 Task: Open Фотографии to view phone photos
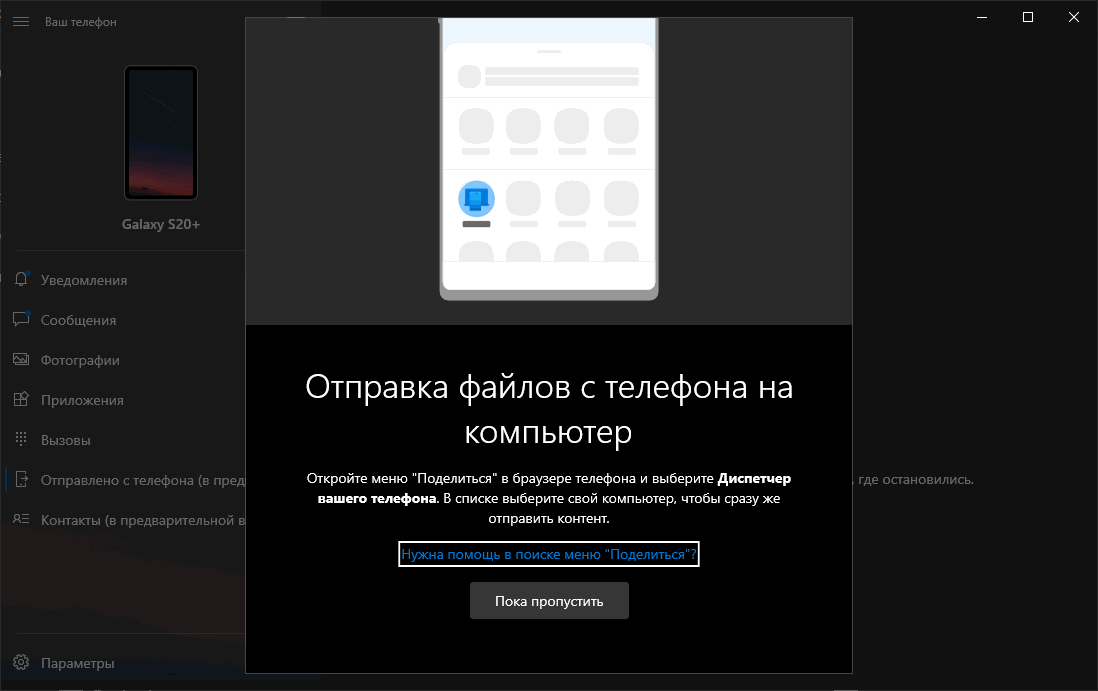pyautogui.click(x=21, y=360)
